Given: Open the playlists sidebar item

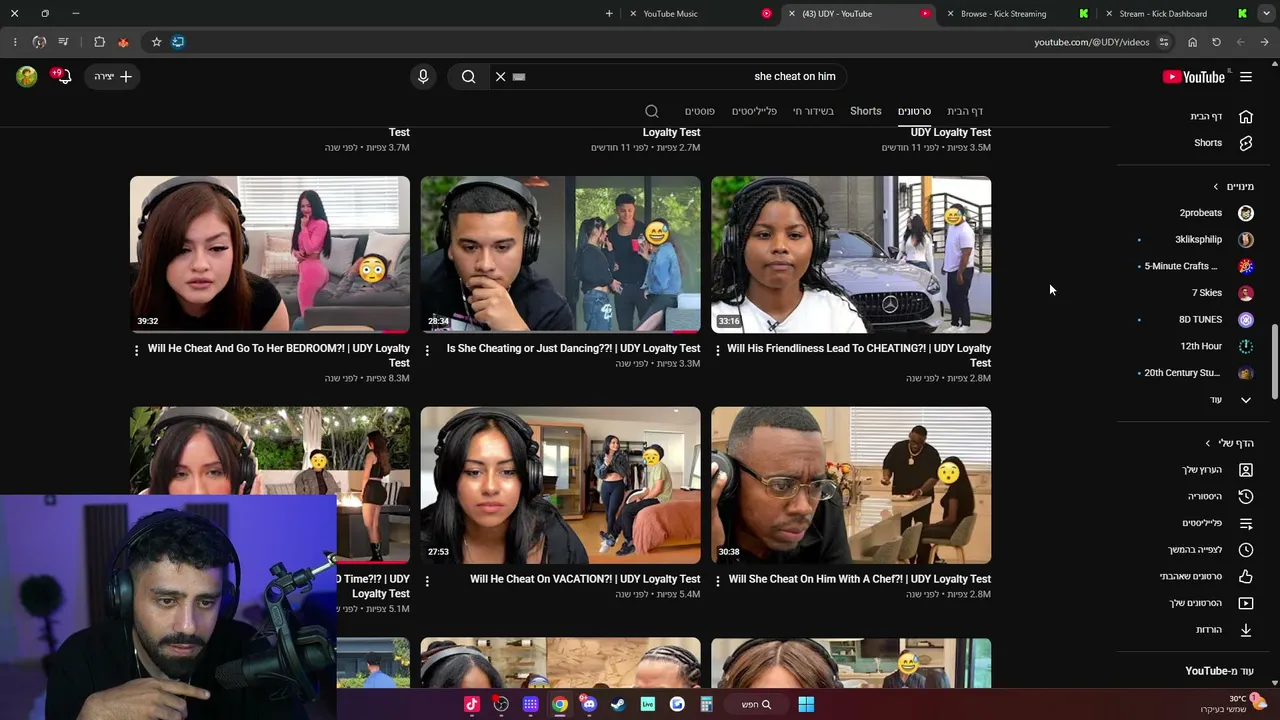Looking at the screenshot, I should coord(1216,523).
